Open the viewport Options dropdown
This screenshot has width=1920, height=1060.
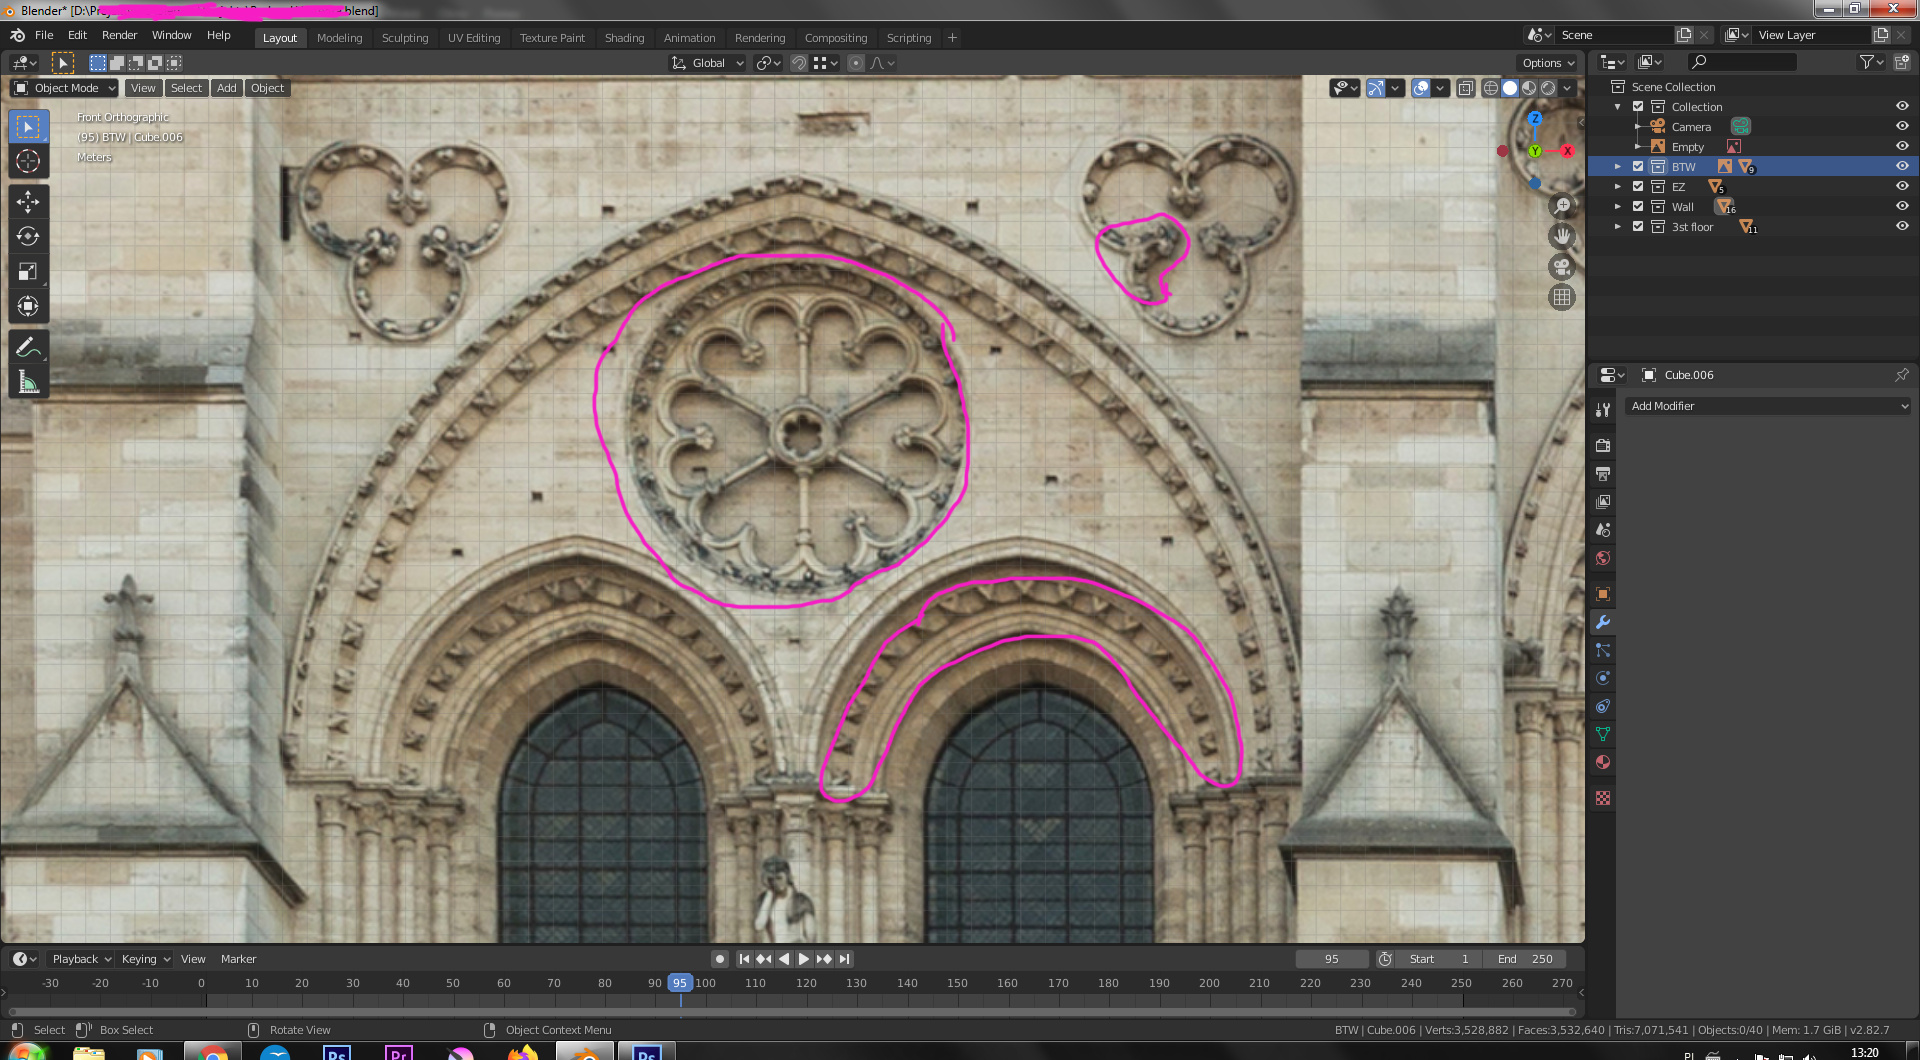tap(1547, 63)
